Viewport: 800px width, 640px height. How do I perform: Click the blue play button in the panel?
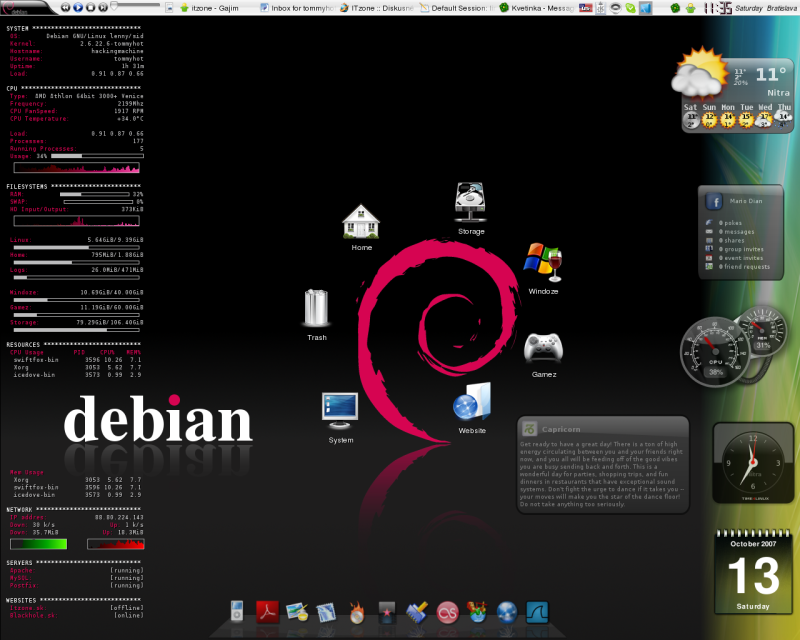tap(78, 7)
